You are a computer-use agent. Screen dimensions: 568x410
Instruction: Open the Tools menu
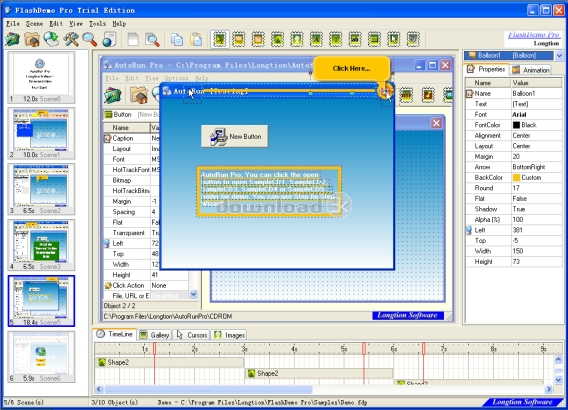click(97, 24)
